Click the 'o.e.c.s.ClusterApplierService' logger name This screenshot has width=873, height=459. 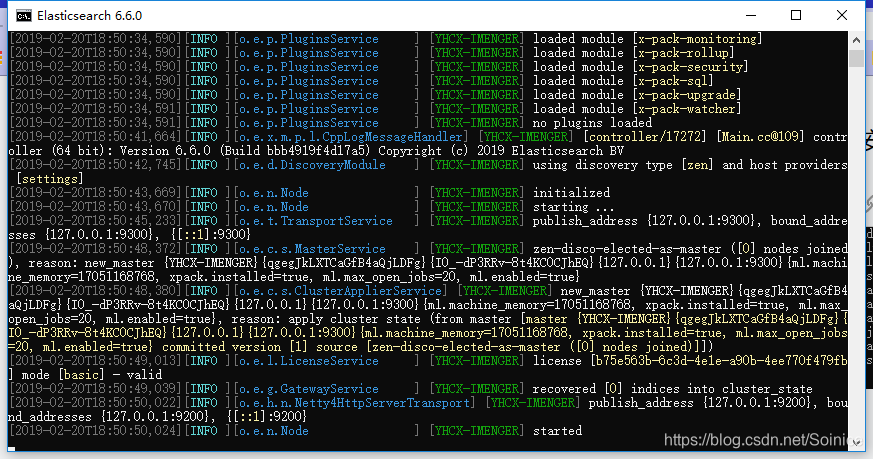tap(340, 291)
